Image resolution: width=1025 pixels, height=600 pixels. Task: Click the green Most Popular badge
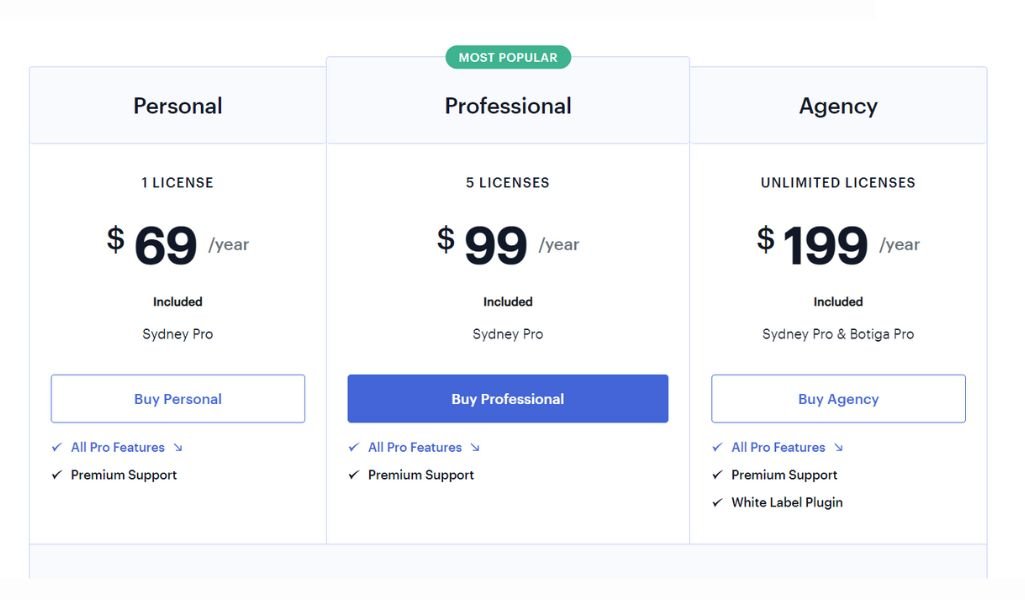[x=508, y=58]
